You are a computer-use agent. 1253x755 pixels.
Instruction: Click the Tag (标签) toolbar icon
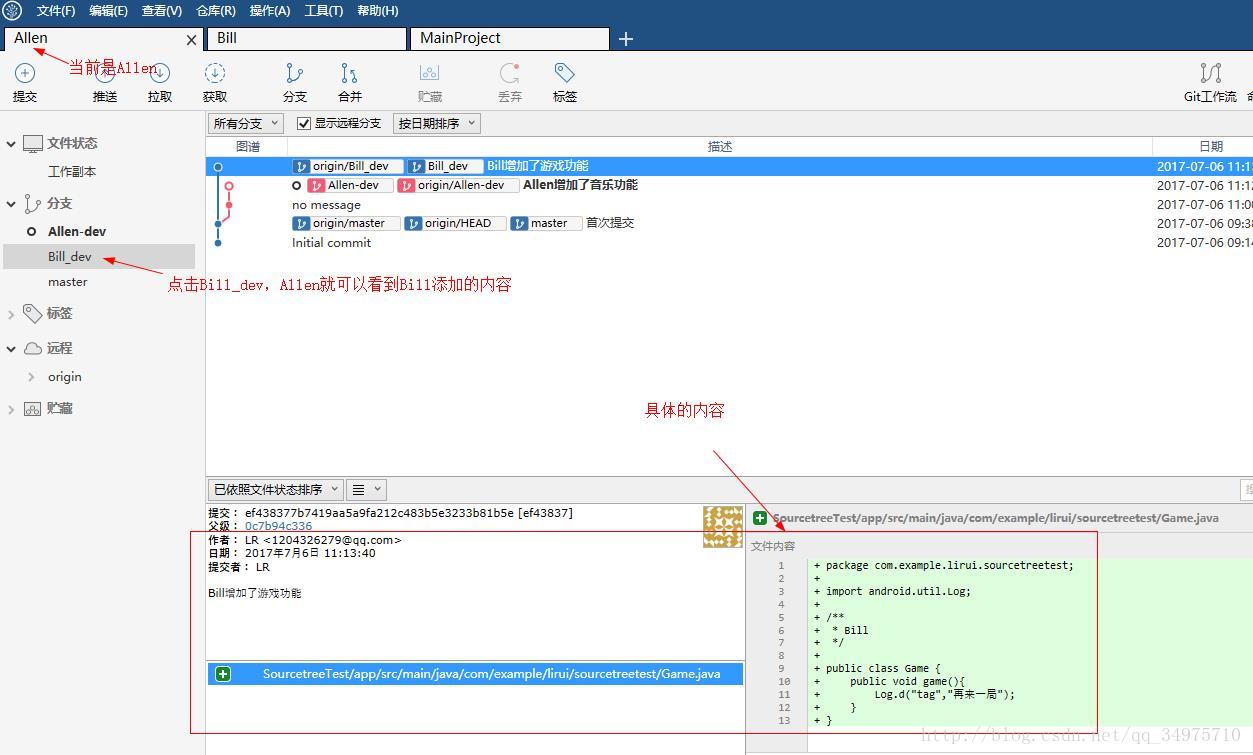[x=565, y=73]
